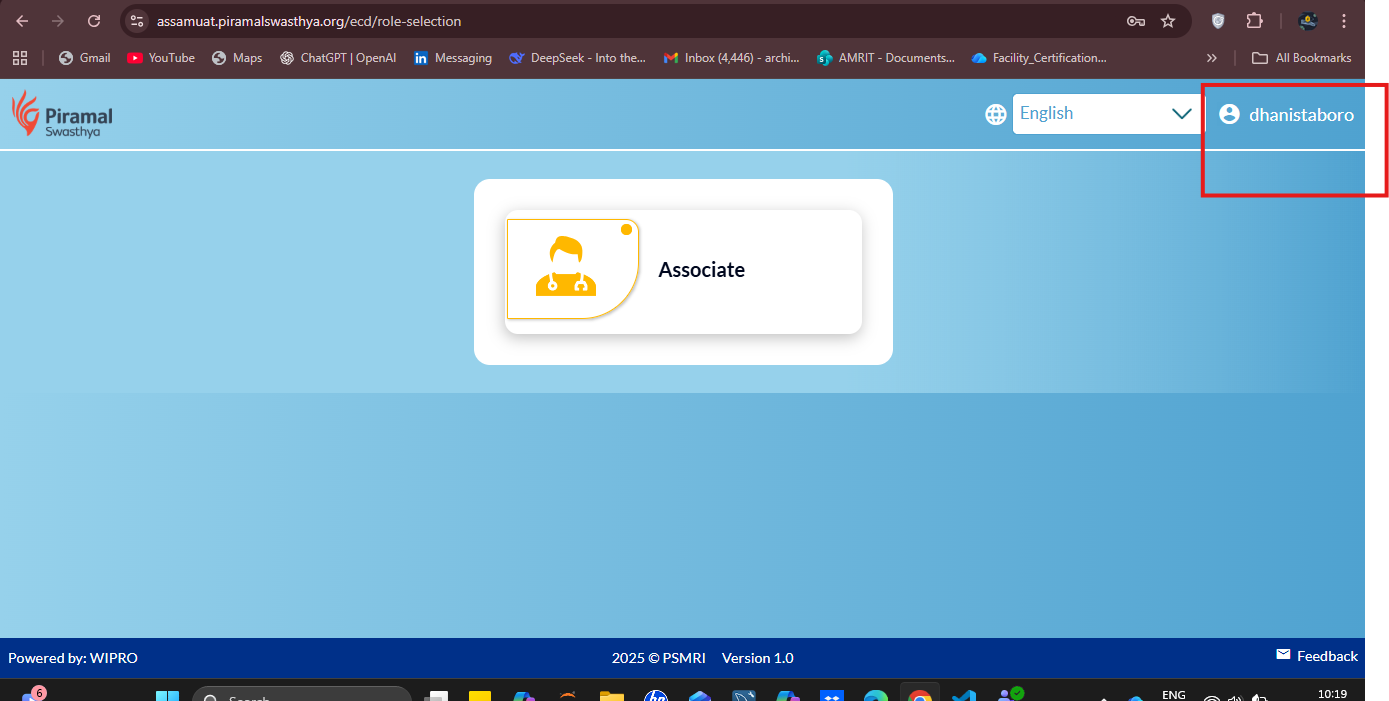
Task: Reload the page with the refresh icon
Action: click(94, 21)
